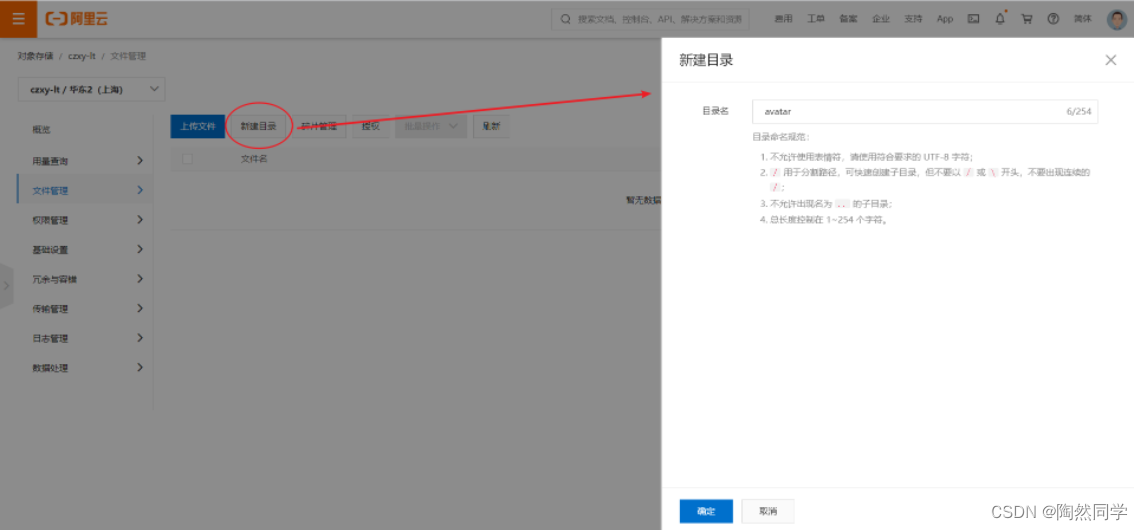Expand the 数据处理 sidebar item arrow
Screen dimensions: 1143x530
click(x=140, y=367)
